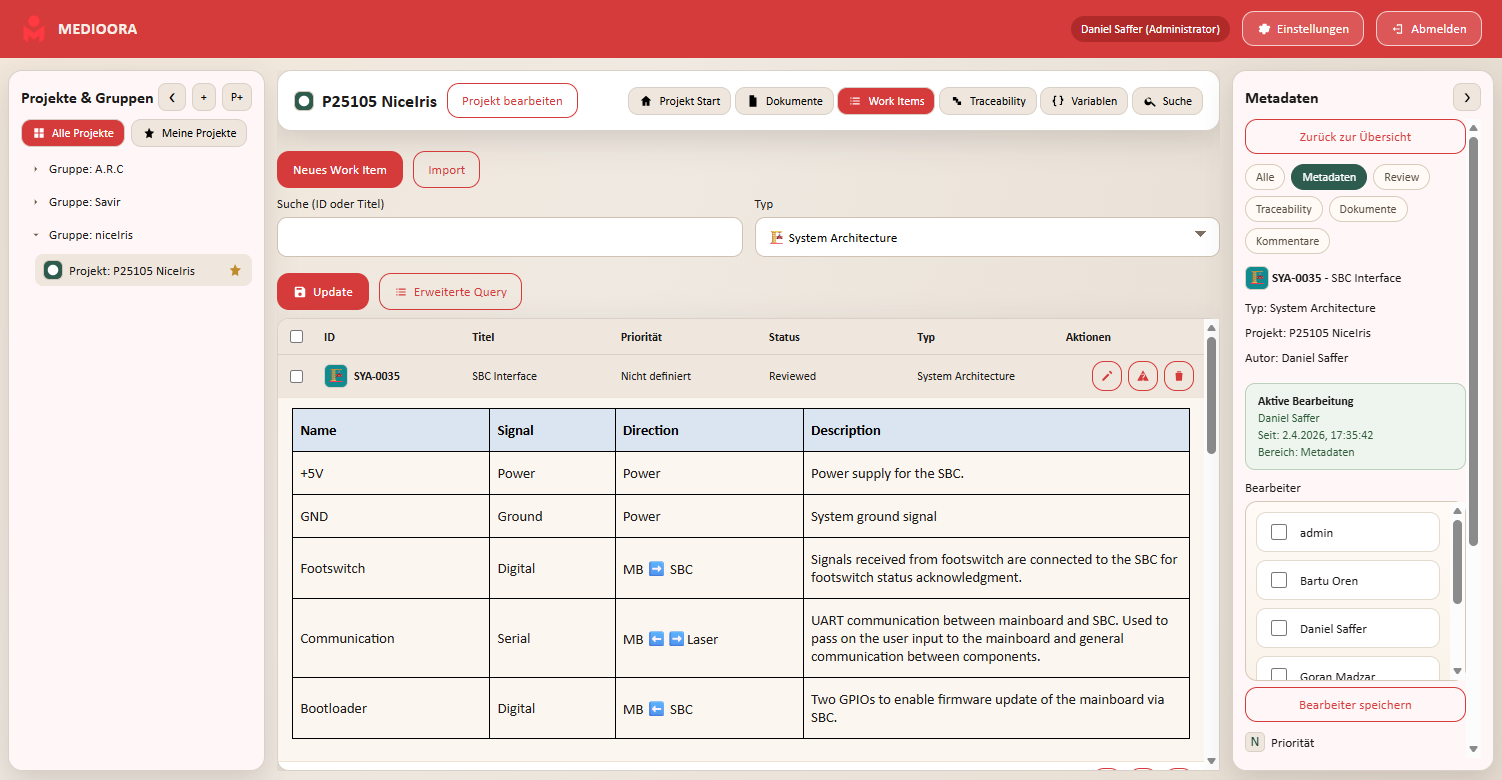Collapse the left sidebar with the chevron
The height and width of the screenshot is (780, 1502).
(171, 97)
